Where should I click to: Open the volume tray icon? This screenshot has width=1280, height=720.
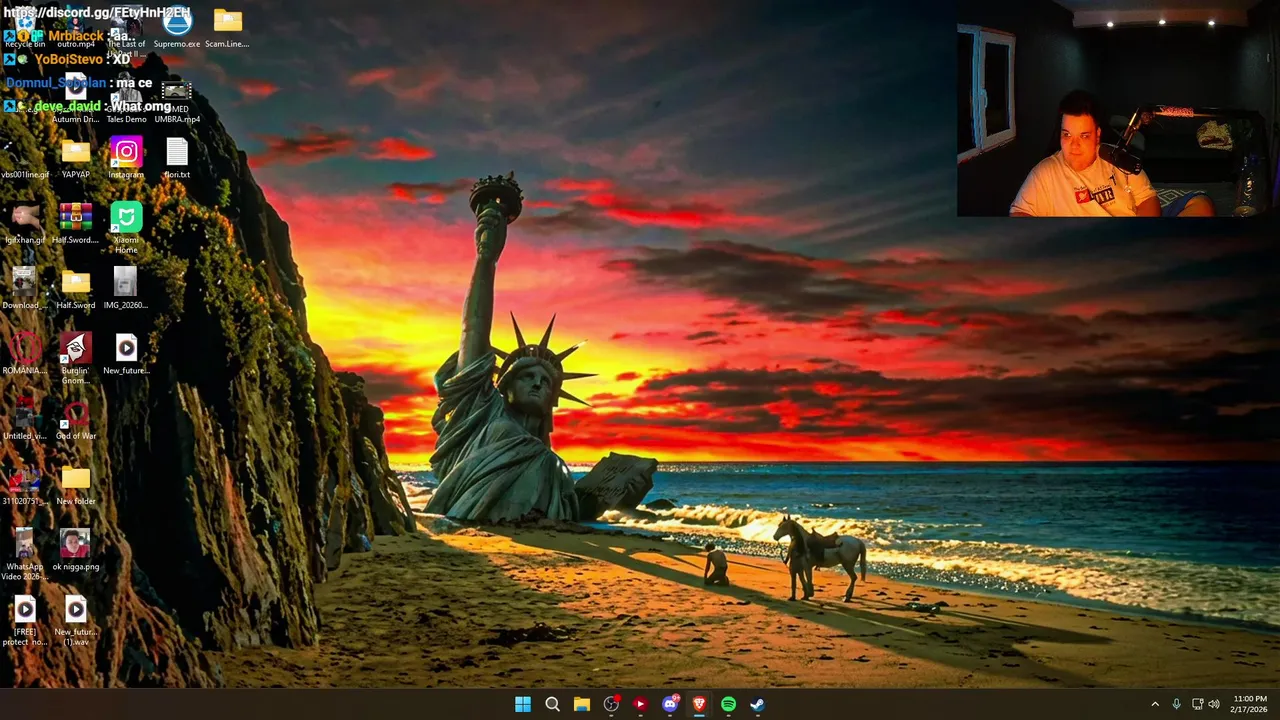coord(1214,704)
